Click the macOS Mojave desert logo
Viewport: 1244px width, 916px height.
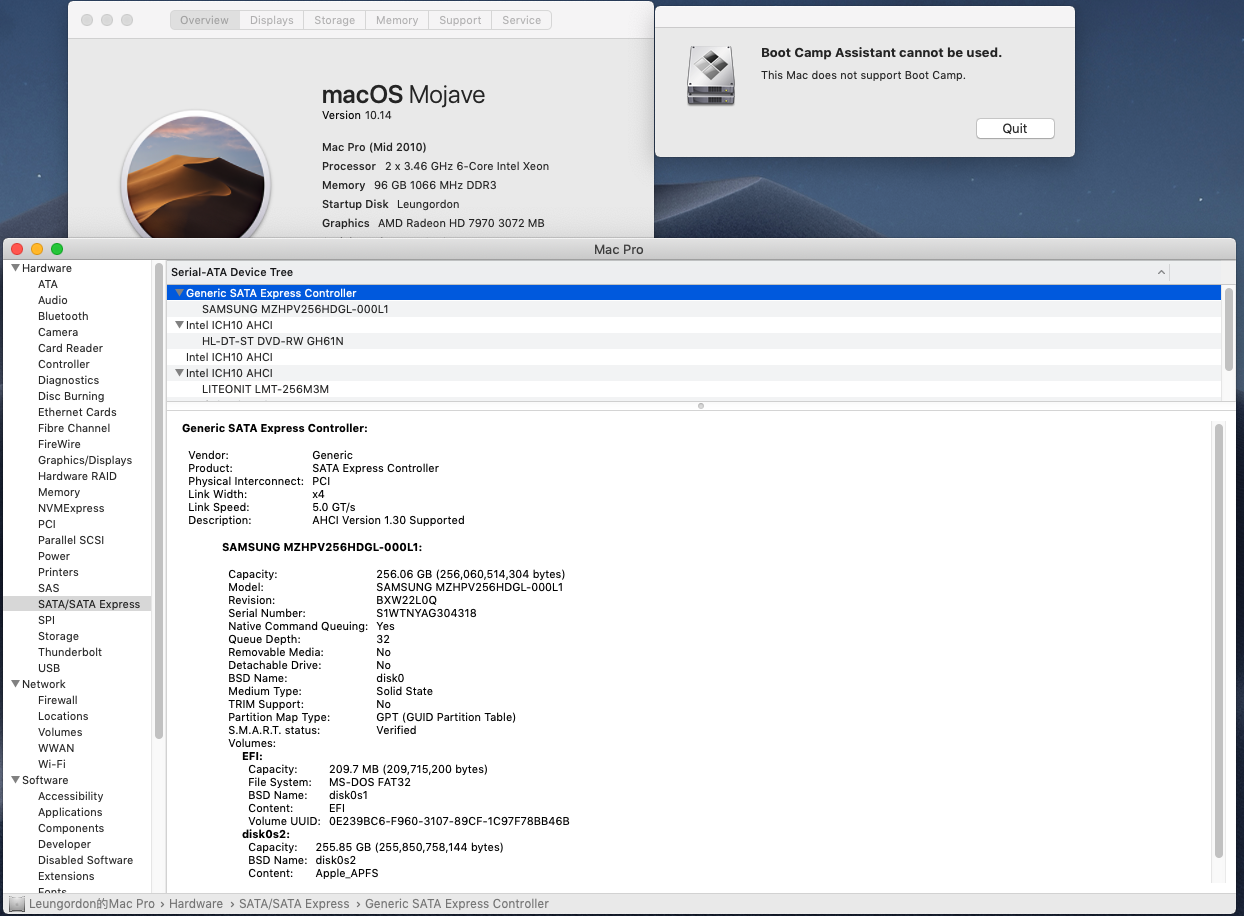[x=196, y=180]
